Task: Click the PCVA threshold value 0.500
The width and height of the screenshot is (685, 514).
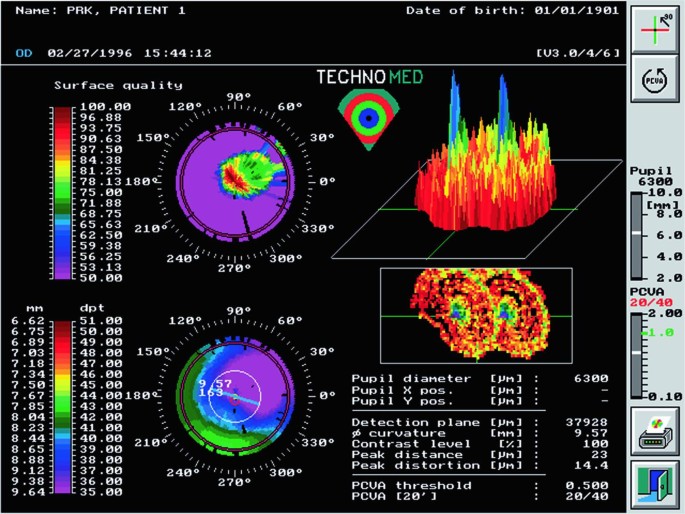Action: pyautogui.click(x=586, y=485)
